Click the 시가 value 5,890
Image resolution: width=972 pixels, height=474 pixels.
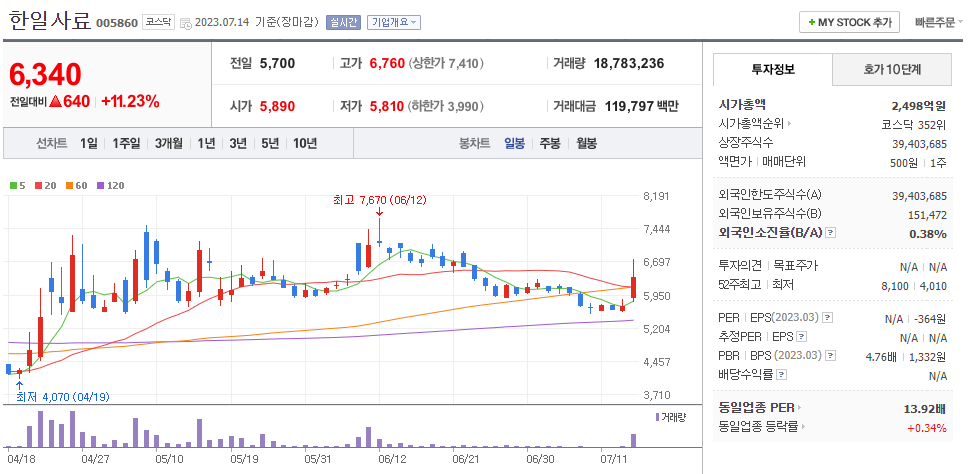click(277, 106)
